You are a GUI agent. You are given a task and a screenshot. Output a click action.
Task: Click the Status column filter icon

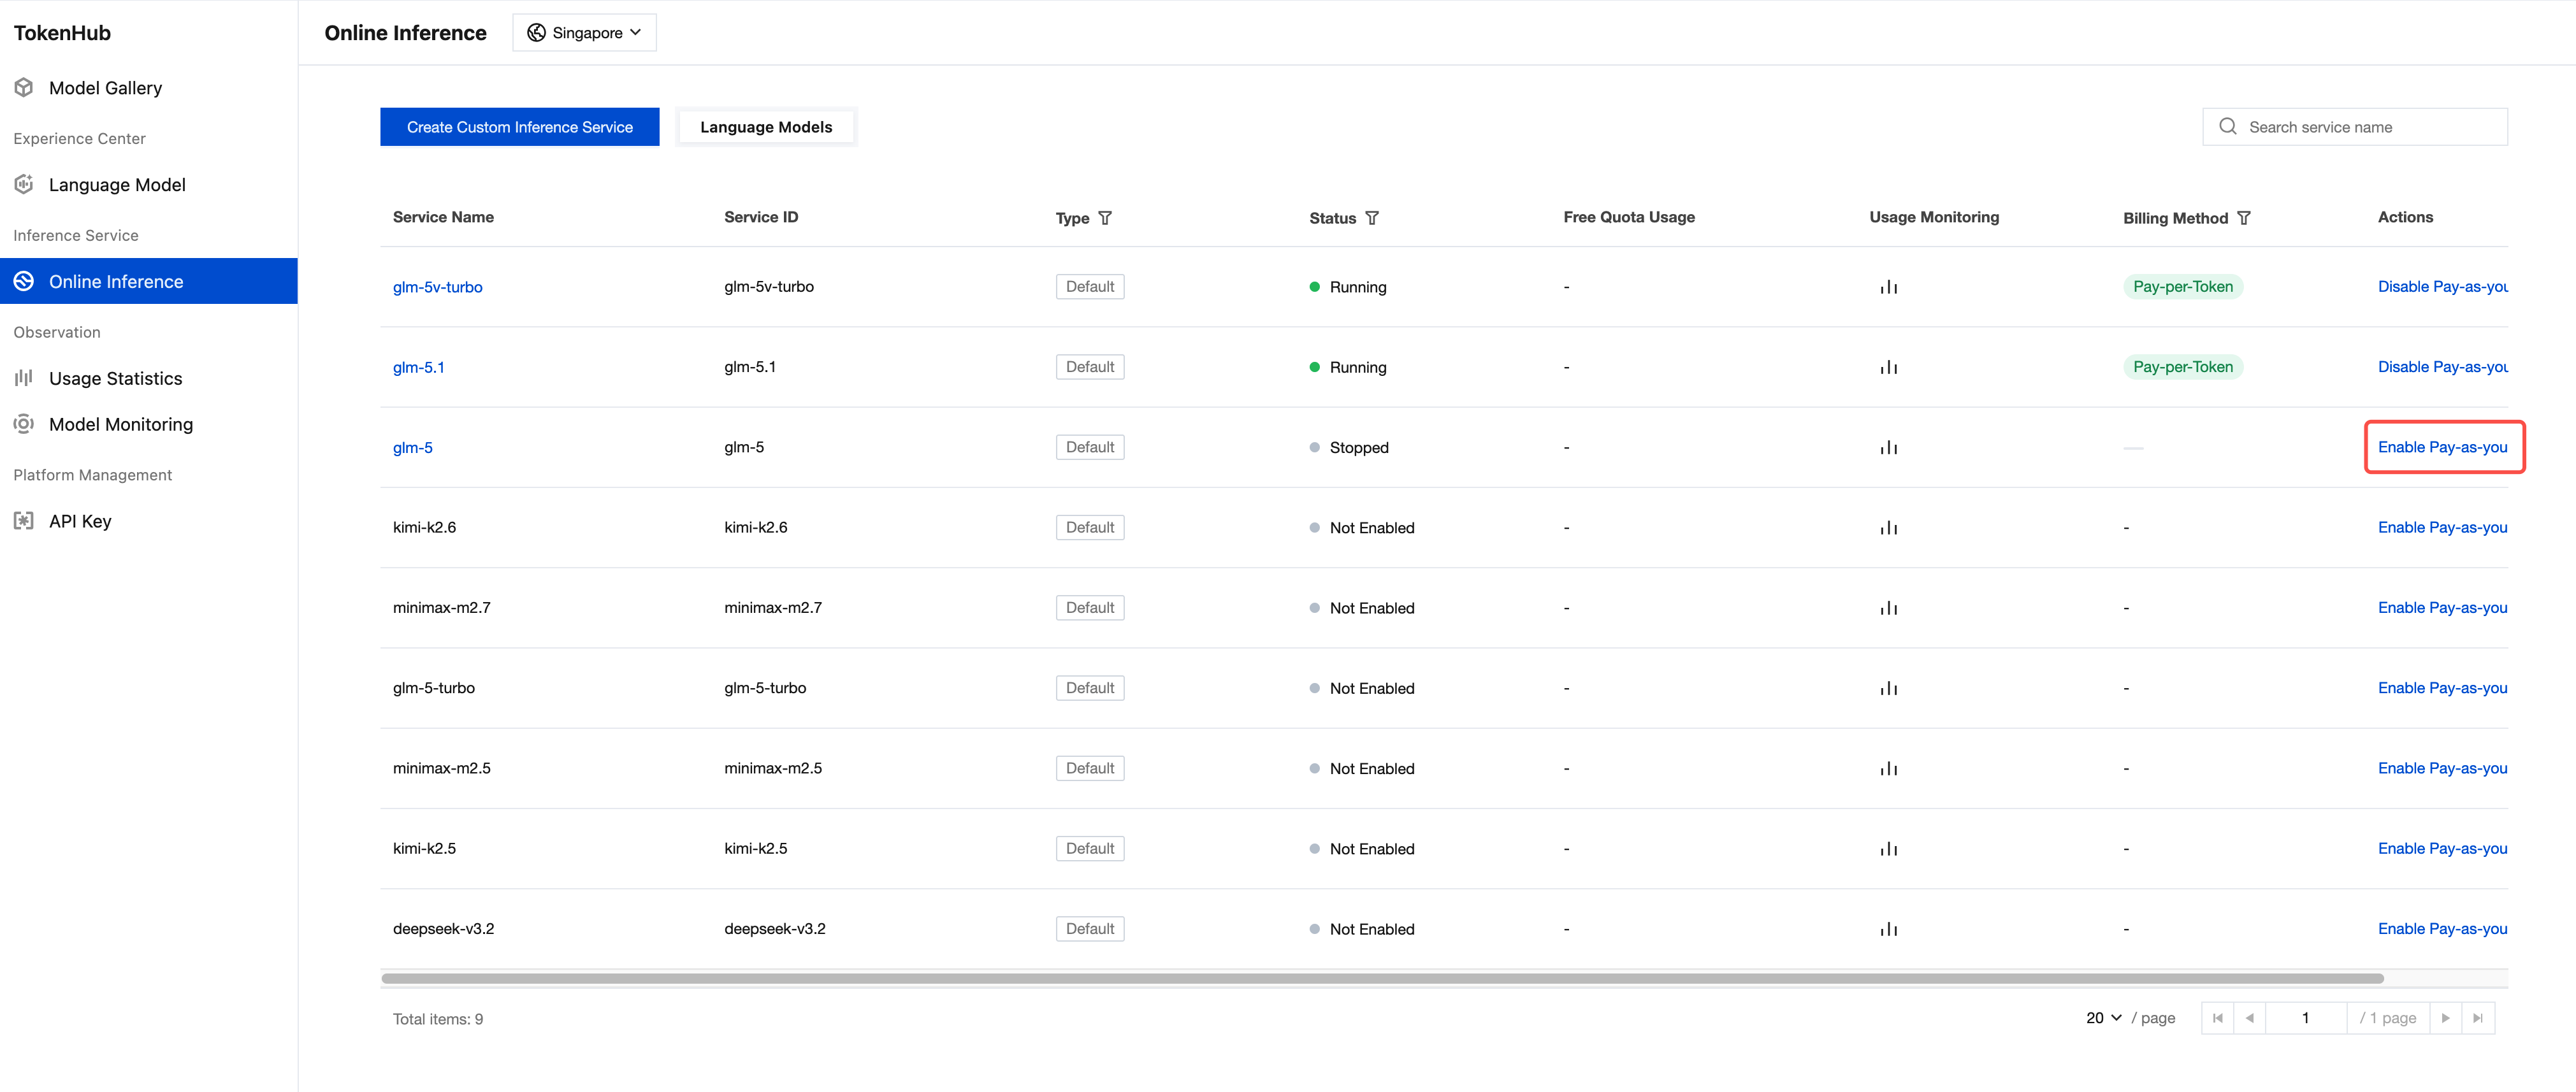[1372, 218]
